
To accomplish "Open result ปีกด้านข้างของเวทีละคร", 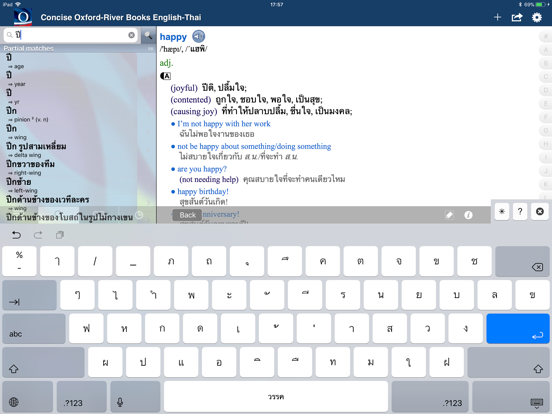I will 78,203.
